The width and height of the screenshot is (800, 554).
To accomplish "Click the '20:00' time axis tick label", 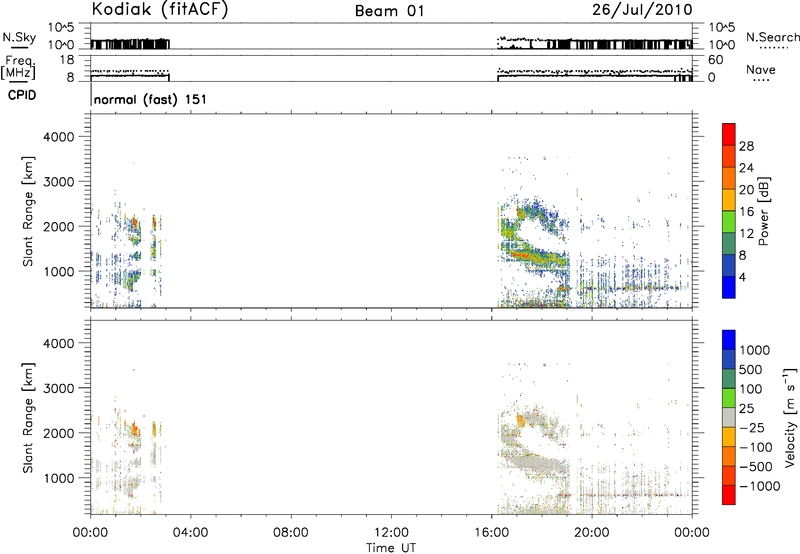I will click(591, 533).
